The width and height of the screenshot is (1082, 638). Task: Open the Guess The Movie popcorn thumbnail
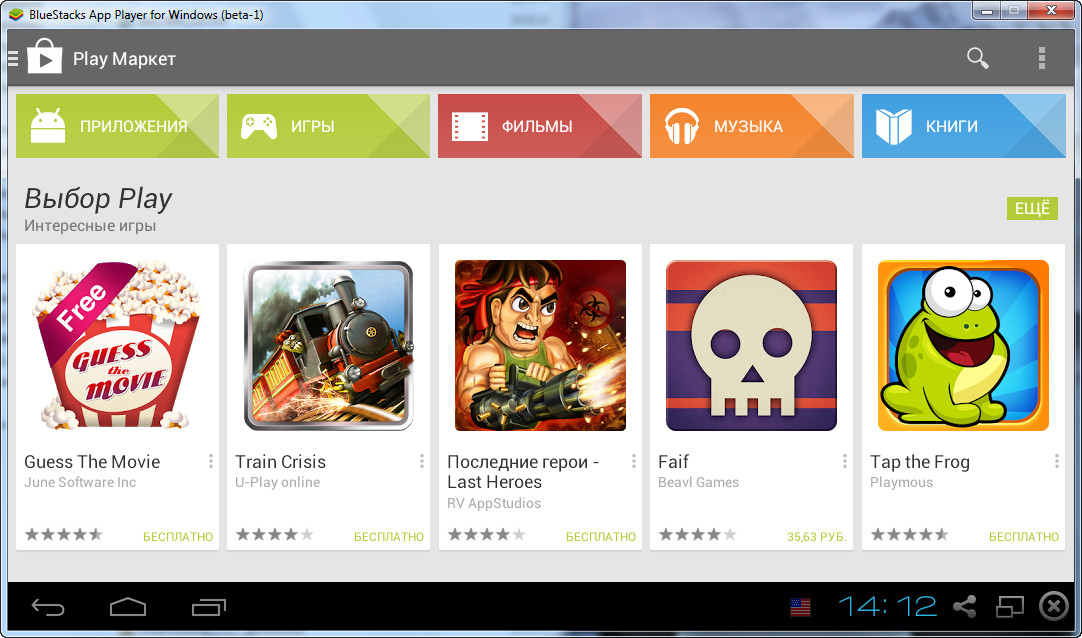point(117,345)
